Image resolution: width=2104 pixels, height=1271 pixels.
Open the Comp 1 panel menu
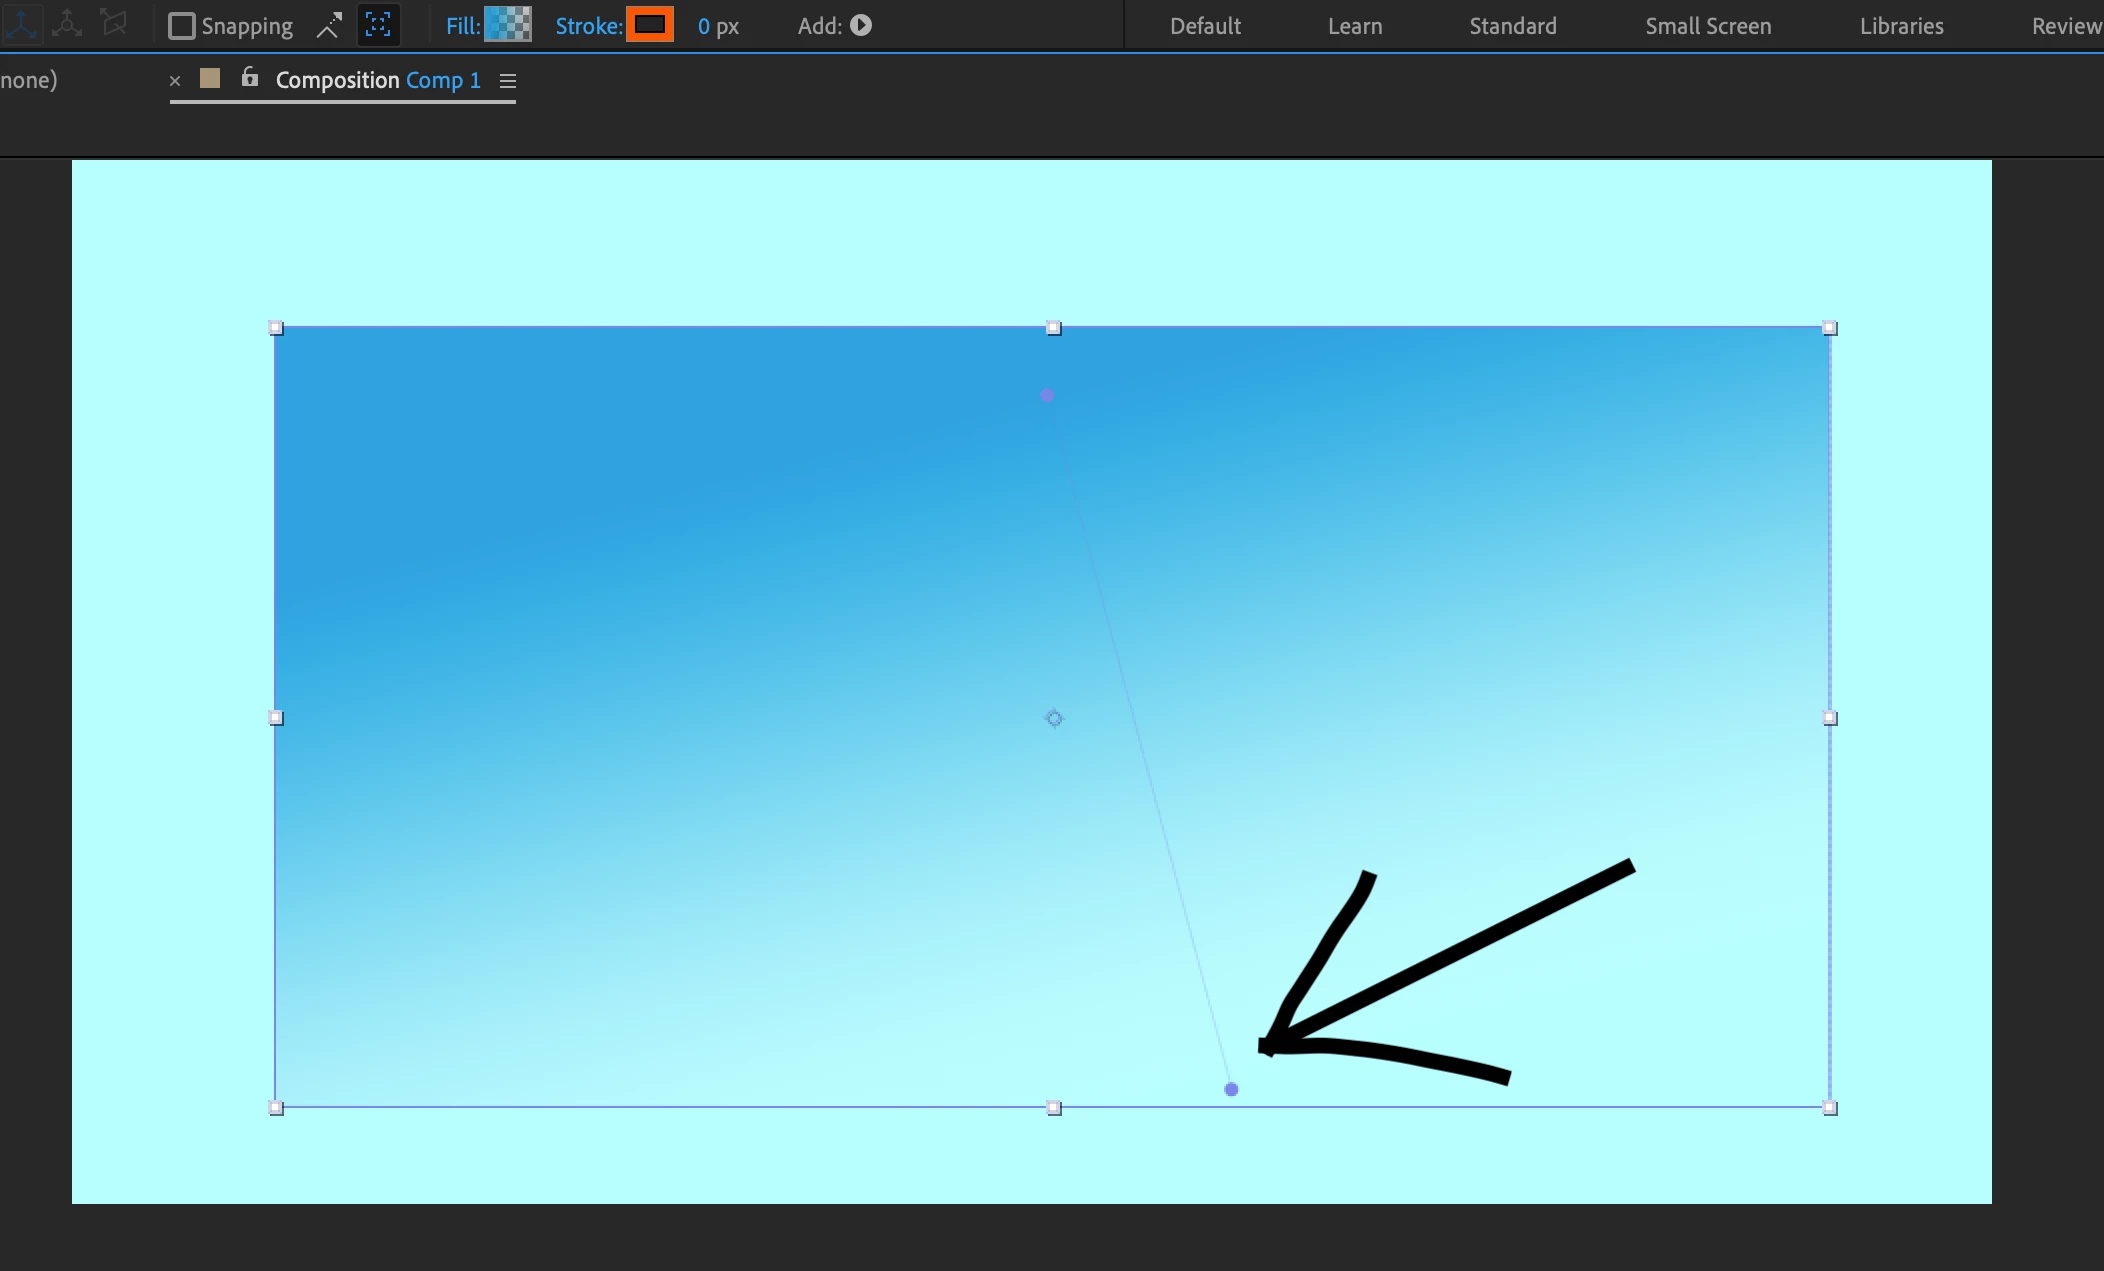click(x=508, y=81)
